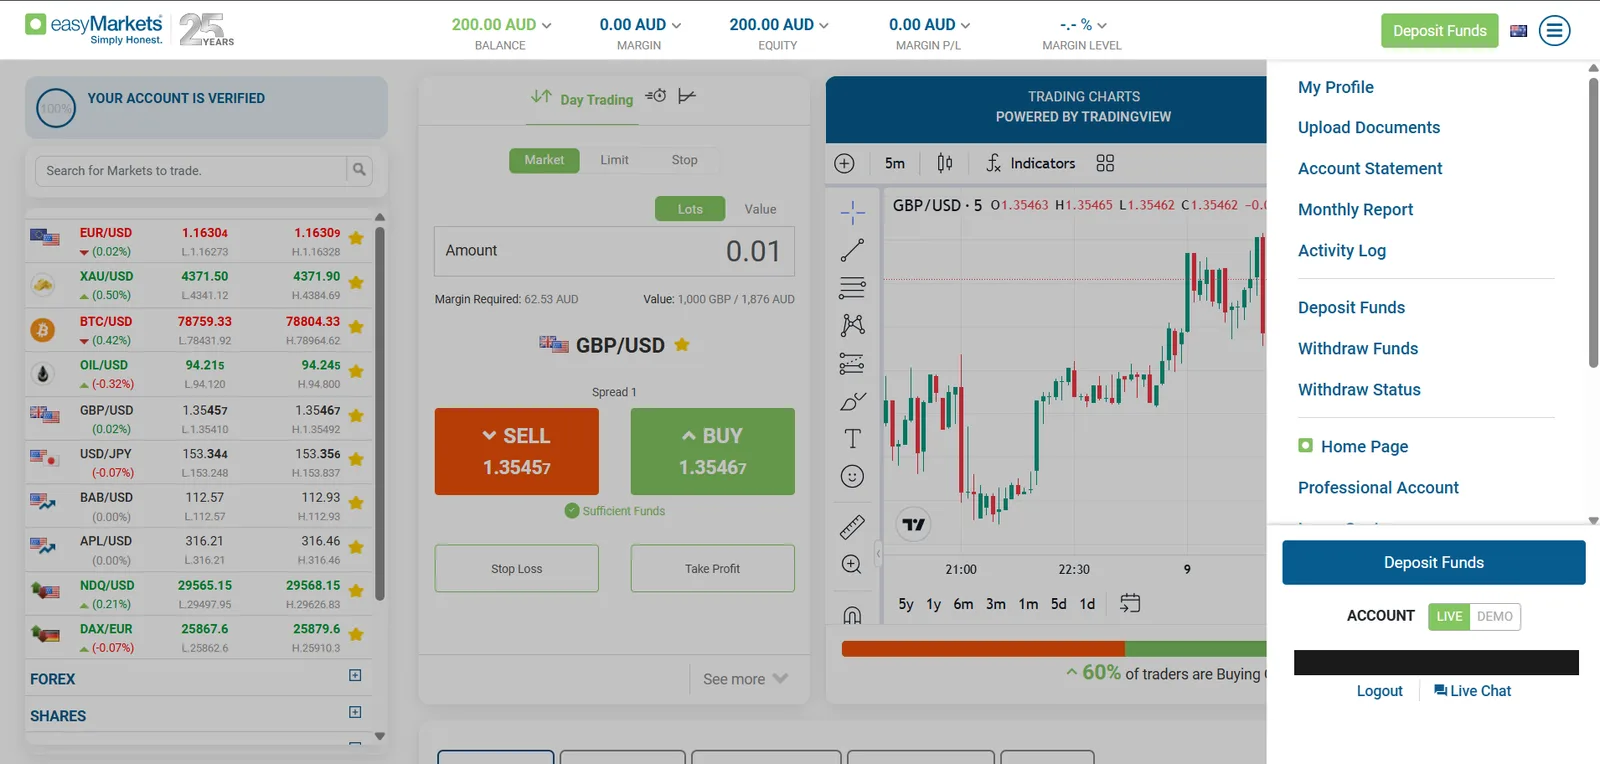Open the emoji icons tool
This screenshot has height=764, width=1600.
(x=852, y=476)
